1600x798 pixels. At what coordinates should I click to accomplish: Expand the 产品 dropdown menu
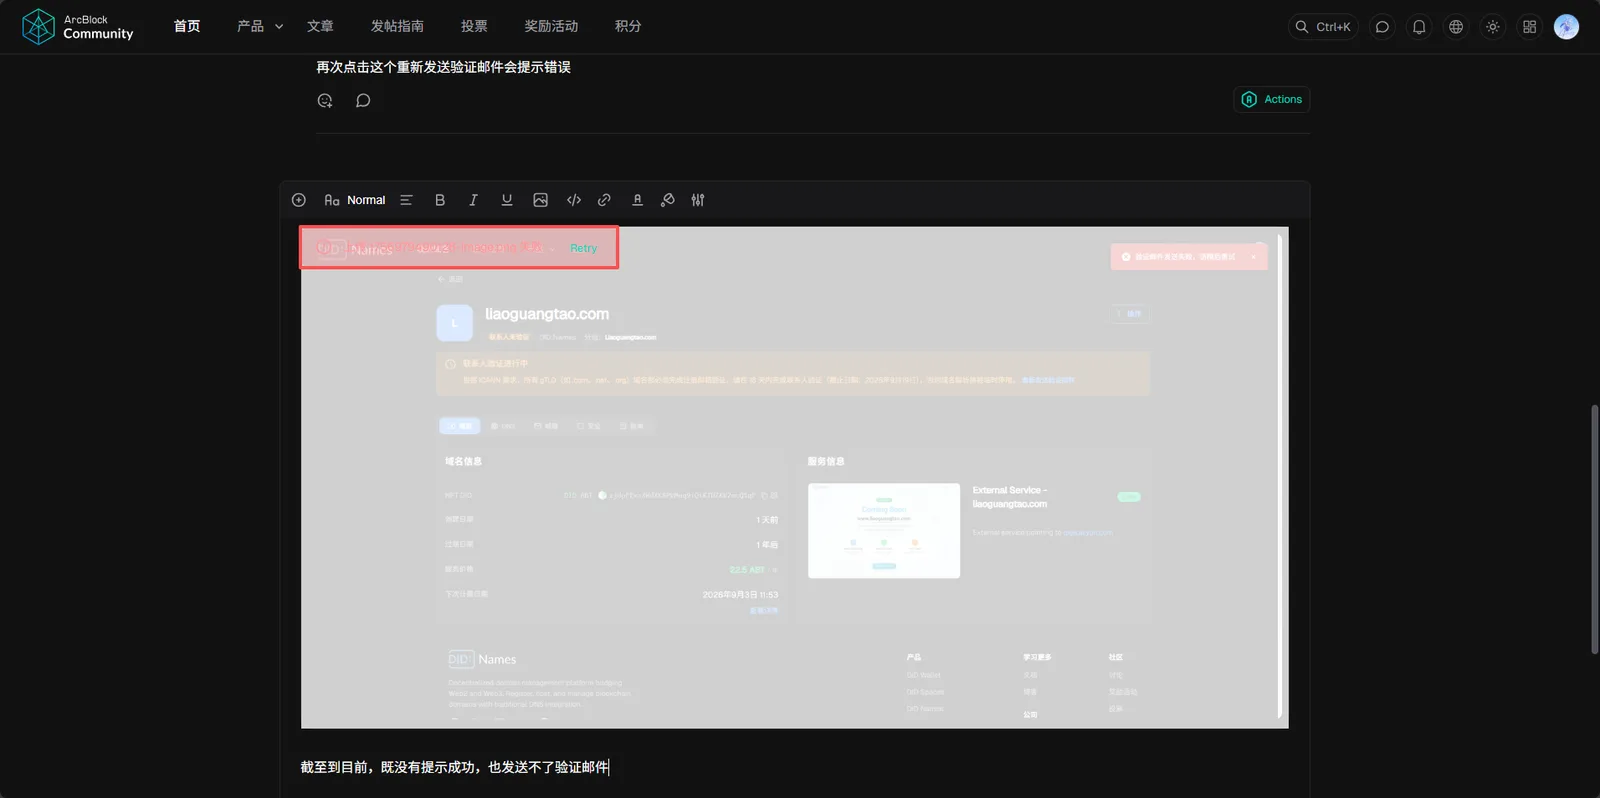tap(260, 26)
